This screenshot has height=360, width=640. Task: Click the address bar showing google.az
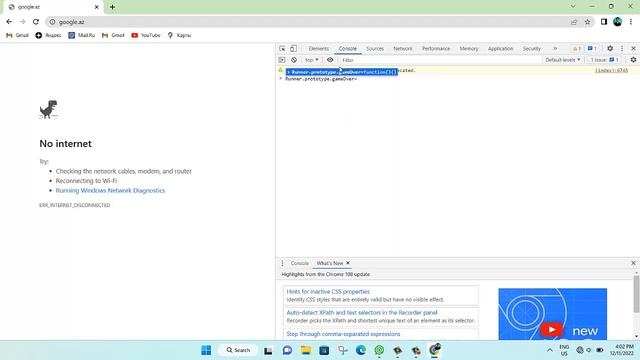pos(310,22)
